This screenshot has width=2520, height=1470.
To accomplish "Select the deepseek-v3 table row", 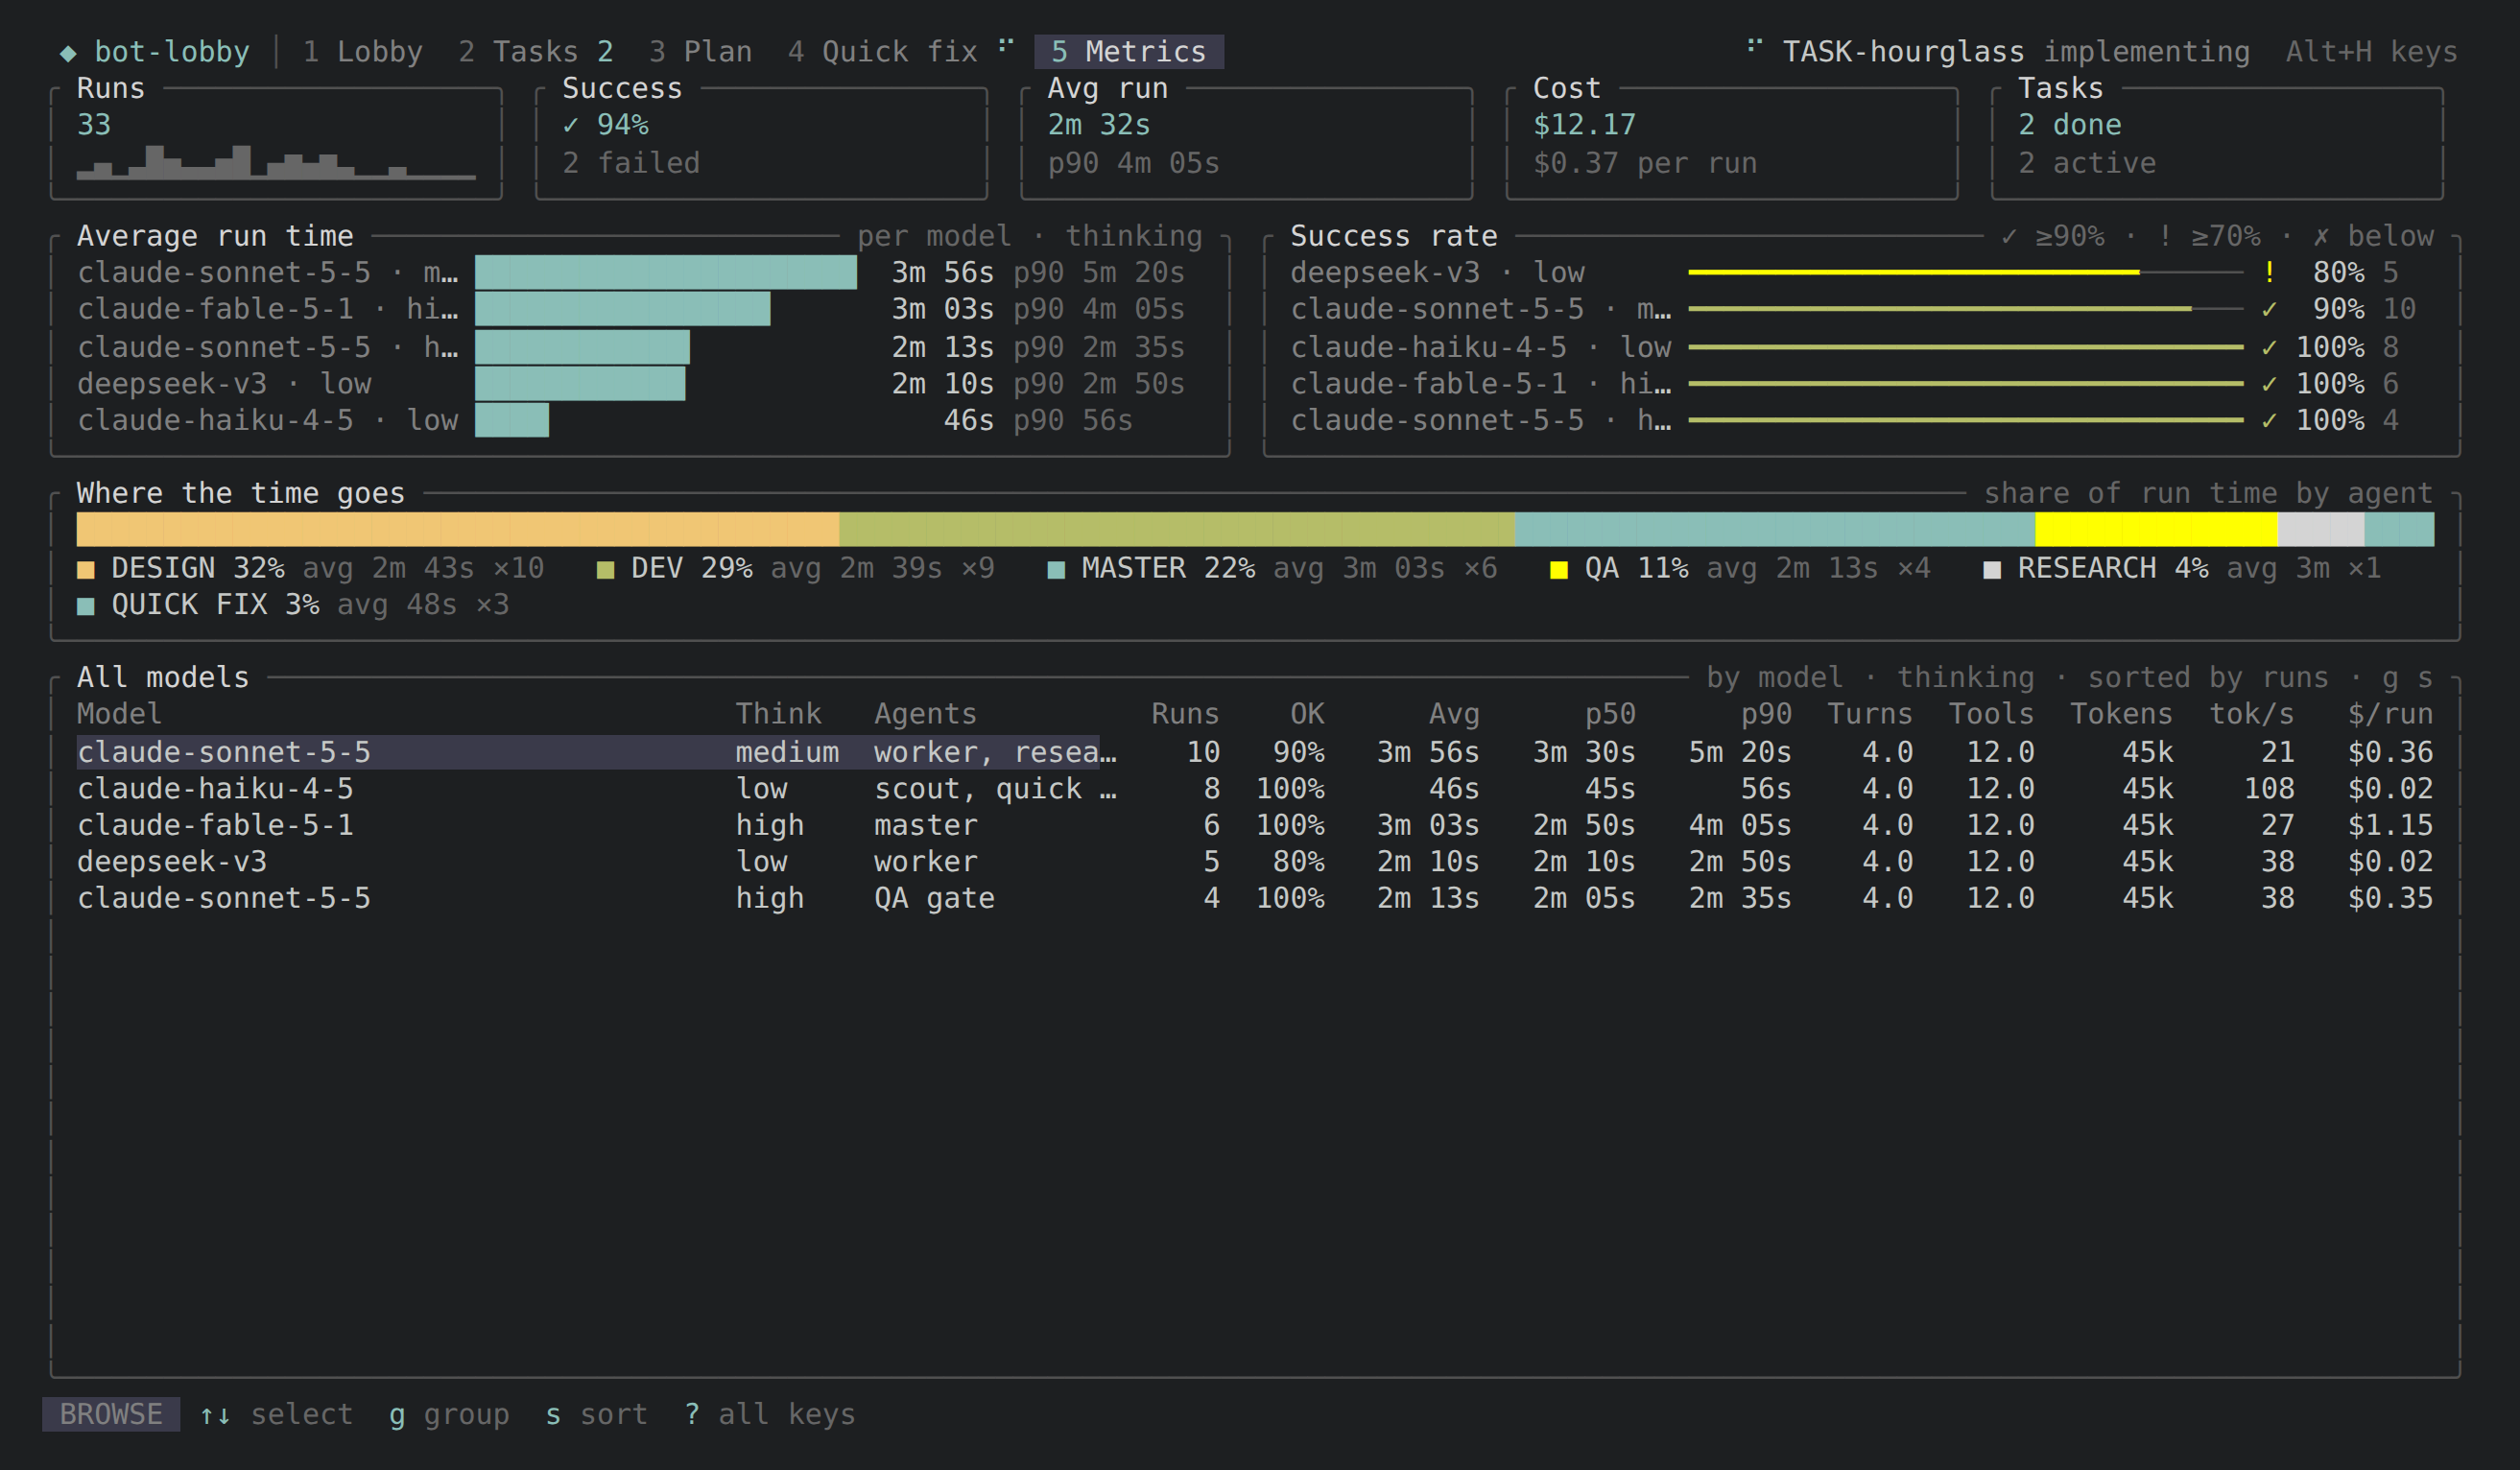I will tap(1255, 861).
